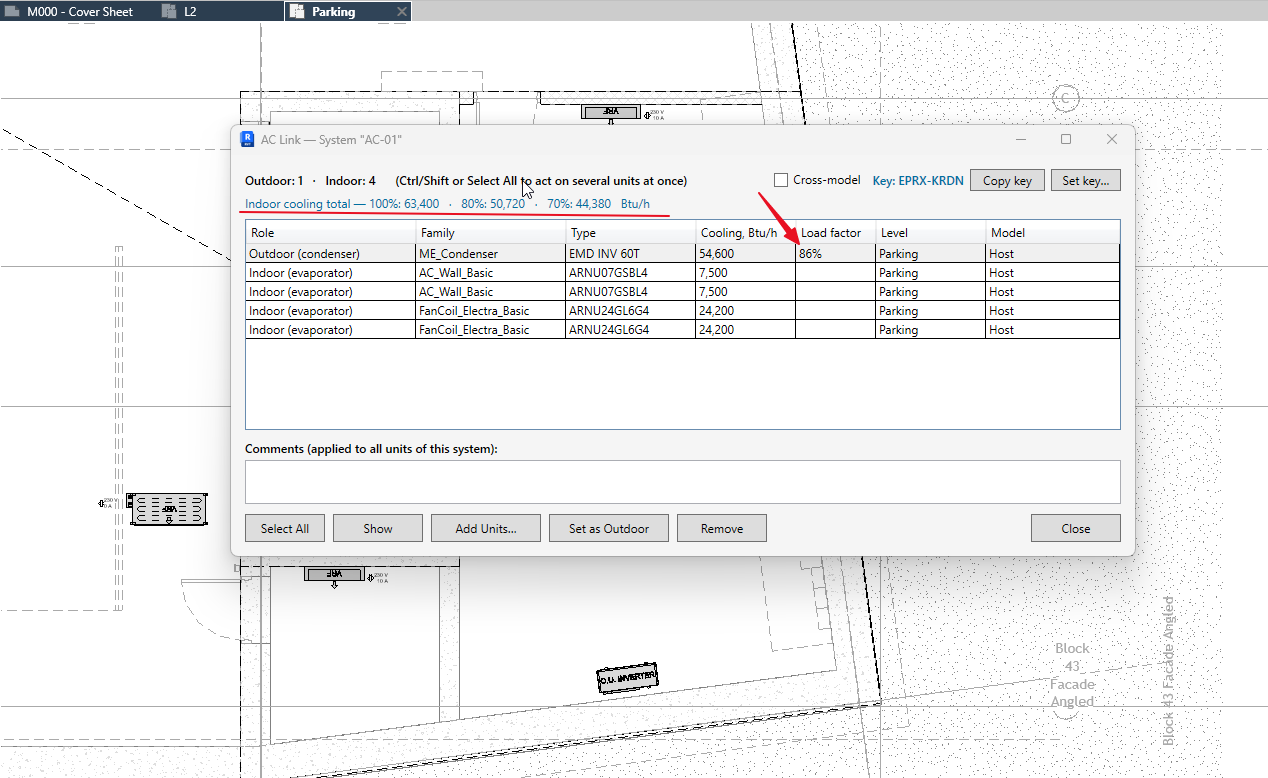Select the wall unit above the dialog
1268x778 pixels.
pyautogui.click(x=612, y=112)
